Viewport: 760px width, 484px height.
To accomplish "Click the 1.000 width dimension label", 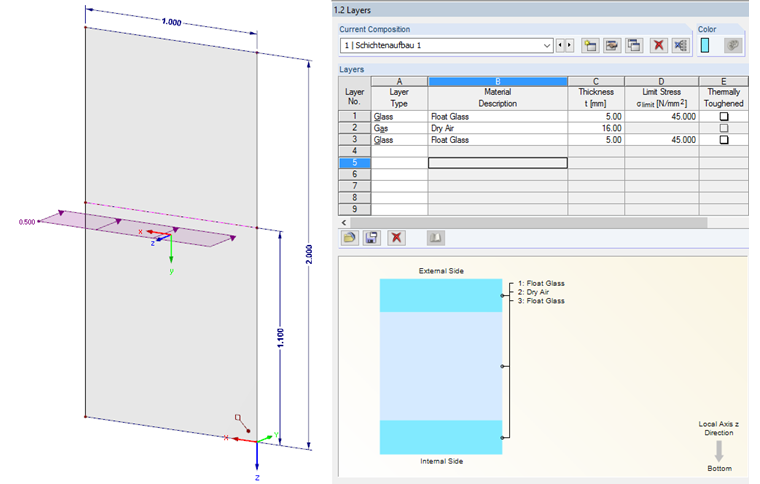I will (171, 22).
